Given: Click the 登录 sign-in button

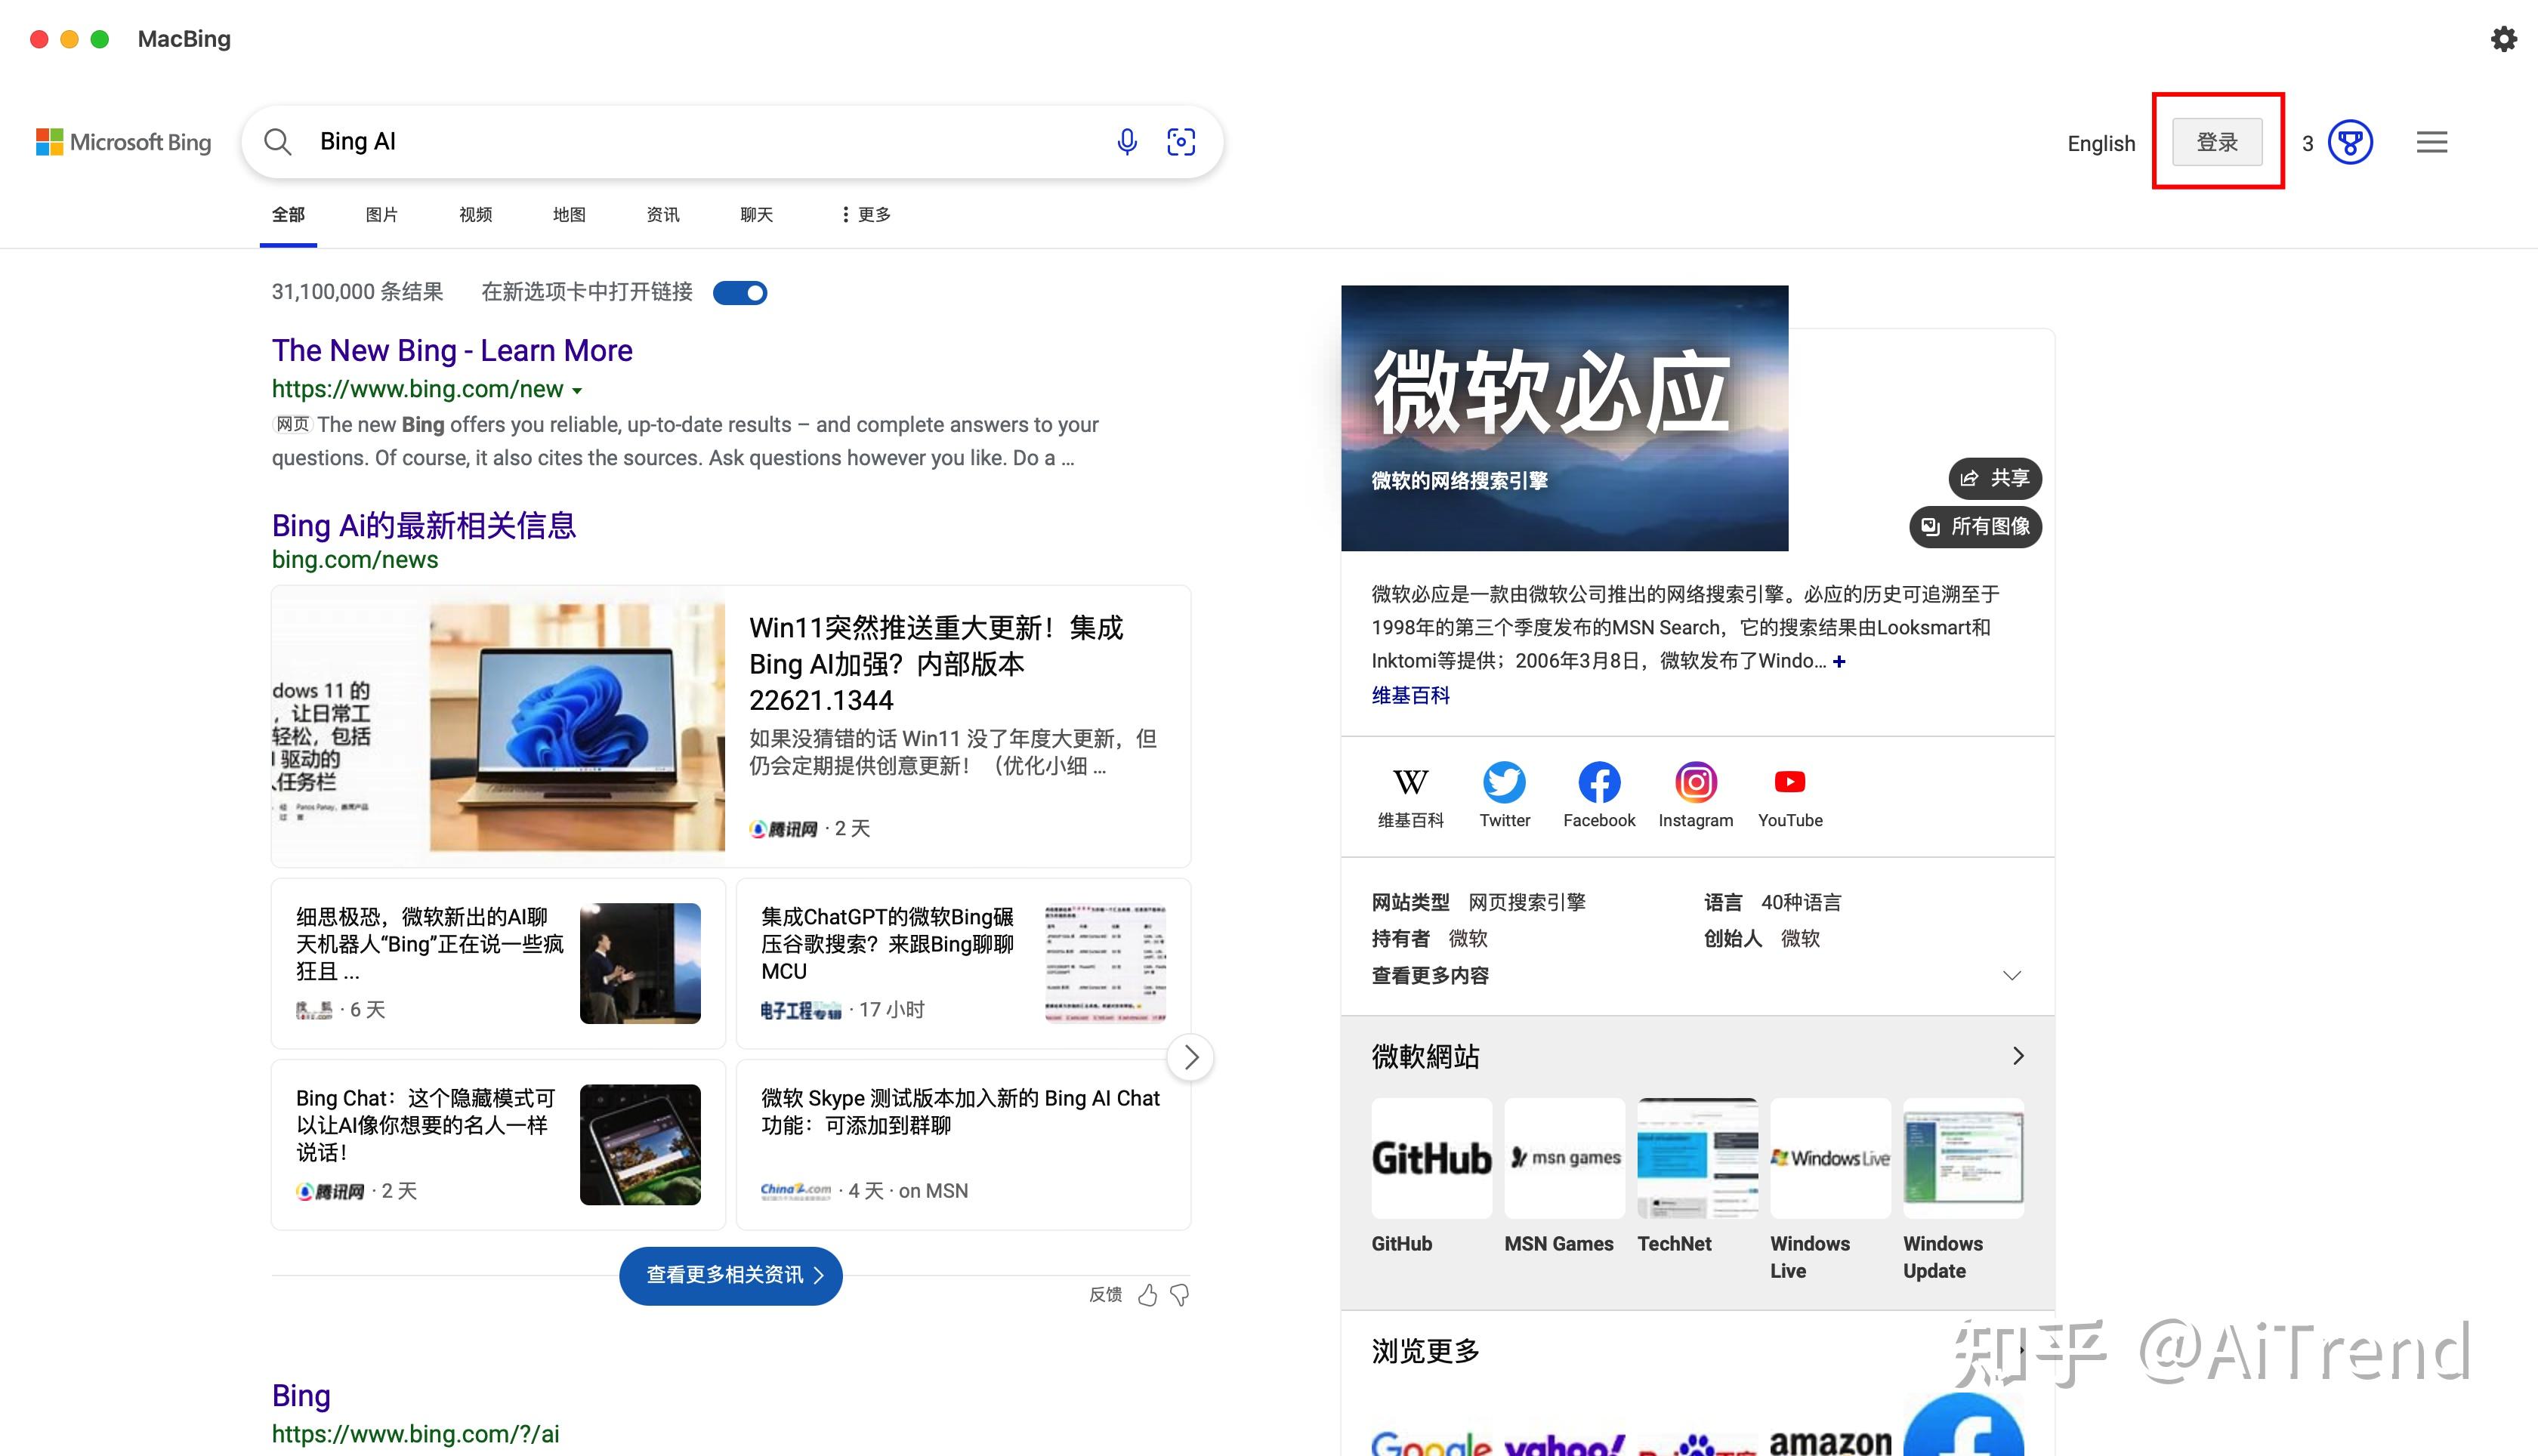Looking at the screenshot, I should point(2217,141).
